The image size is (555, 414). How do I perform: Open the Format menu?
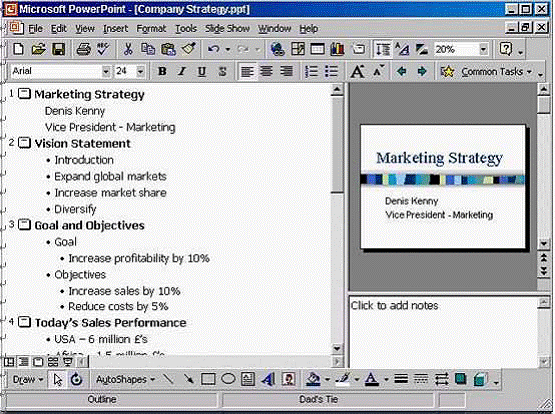tap(151, 29)
